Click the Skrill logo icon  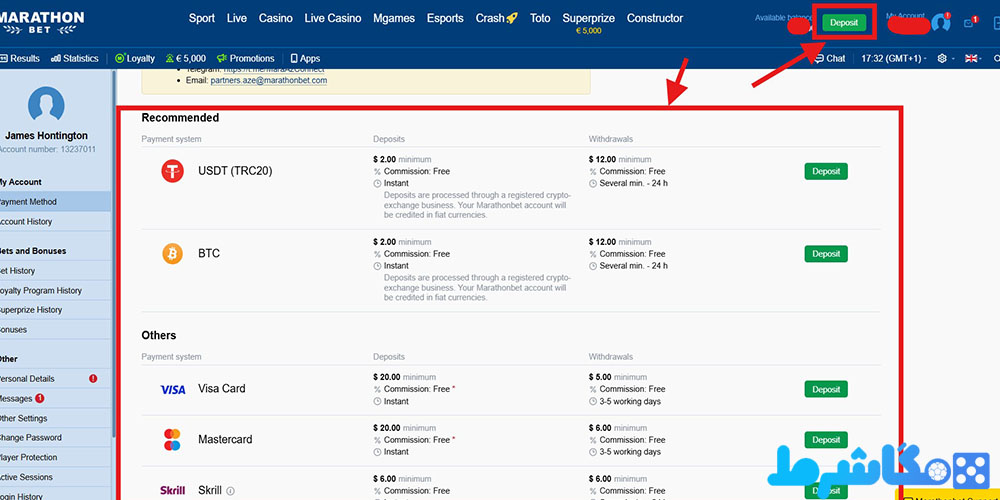172,490
